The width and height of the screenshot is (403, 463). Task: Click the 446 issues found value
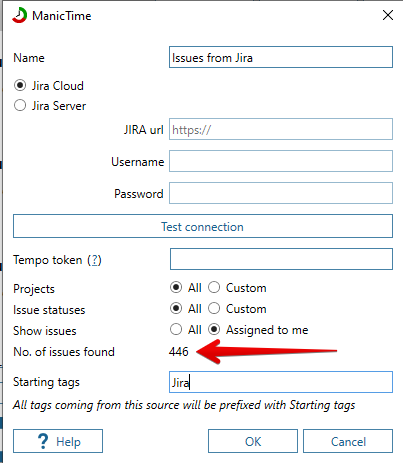179,351
